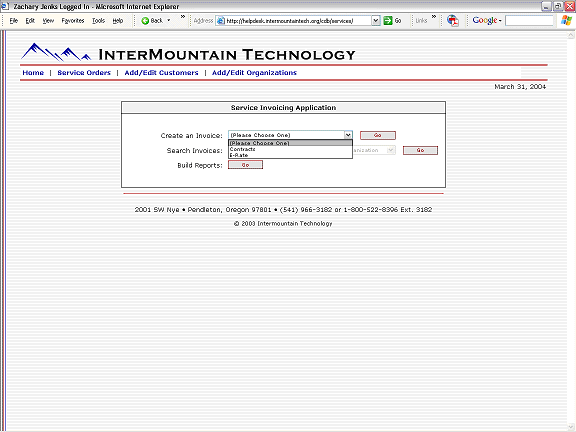Viewport: 576px width, 432px height.
Task: Choose the highlighted (Please Choose One) list option
Action: click(290, 143)
